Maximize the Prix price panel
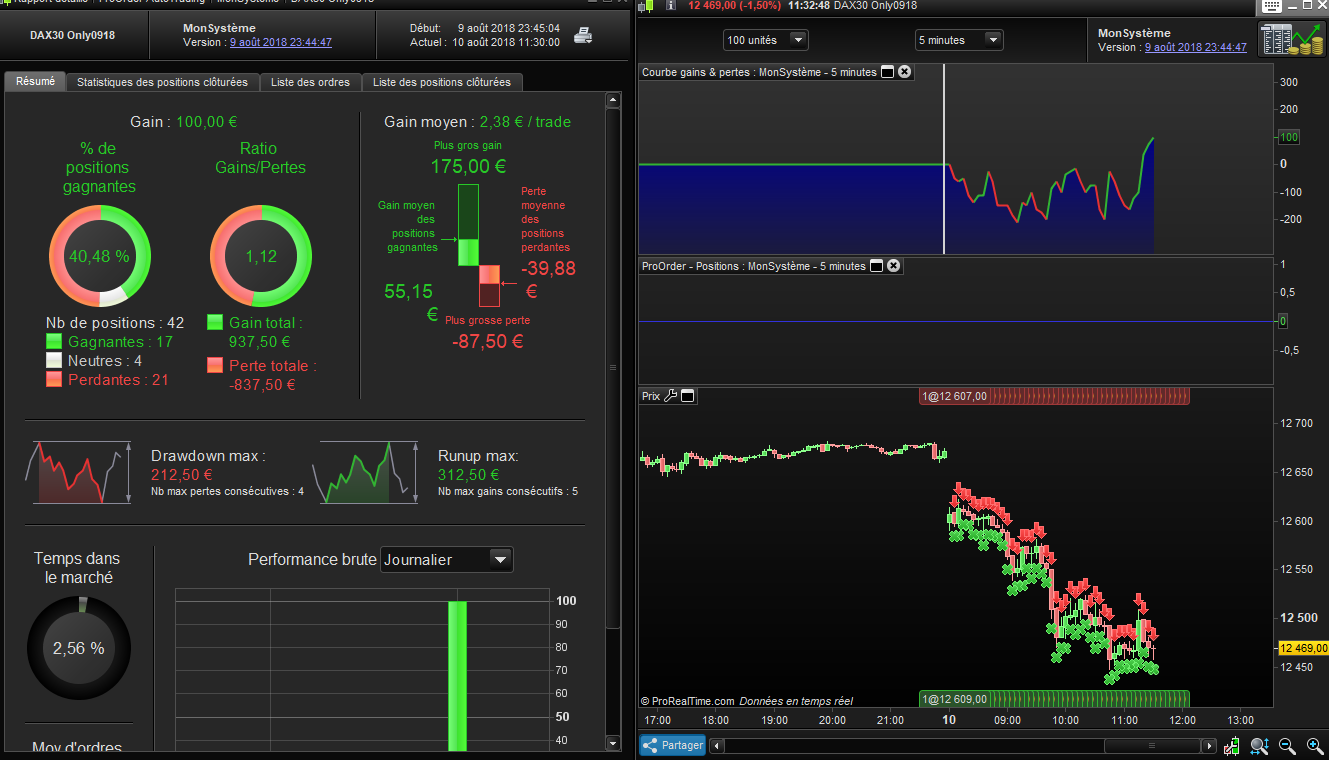Screen dimensions: 1329x760 point(689,396)
